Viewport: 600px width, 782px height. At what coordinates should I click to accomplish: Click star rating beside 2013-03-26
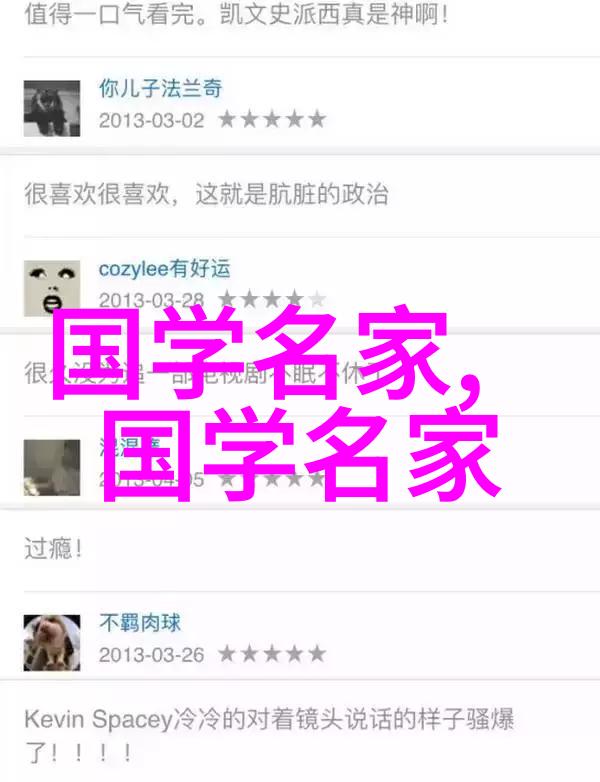tap(272, 653)
